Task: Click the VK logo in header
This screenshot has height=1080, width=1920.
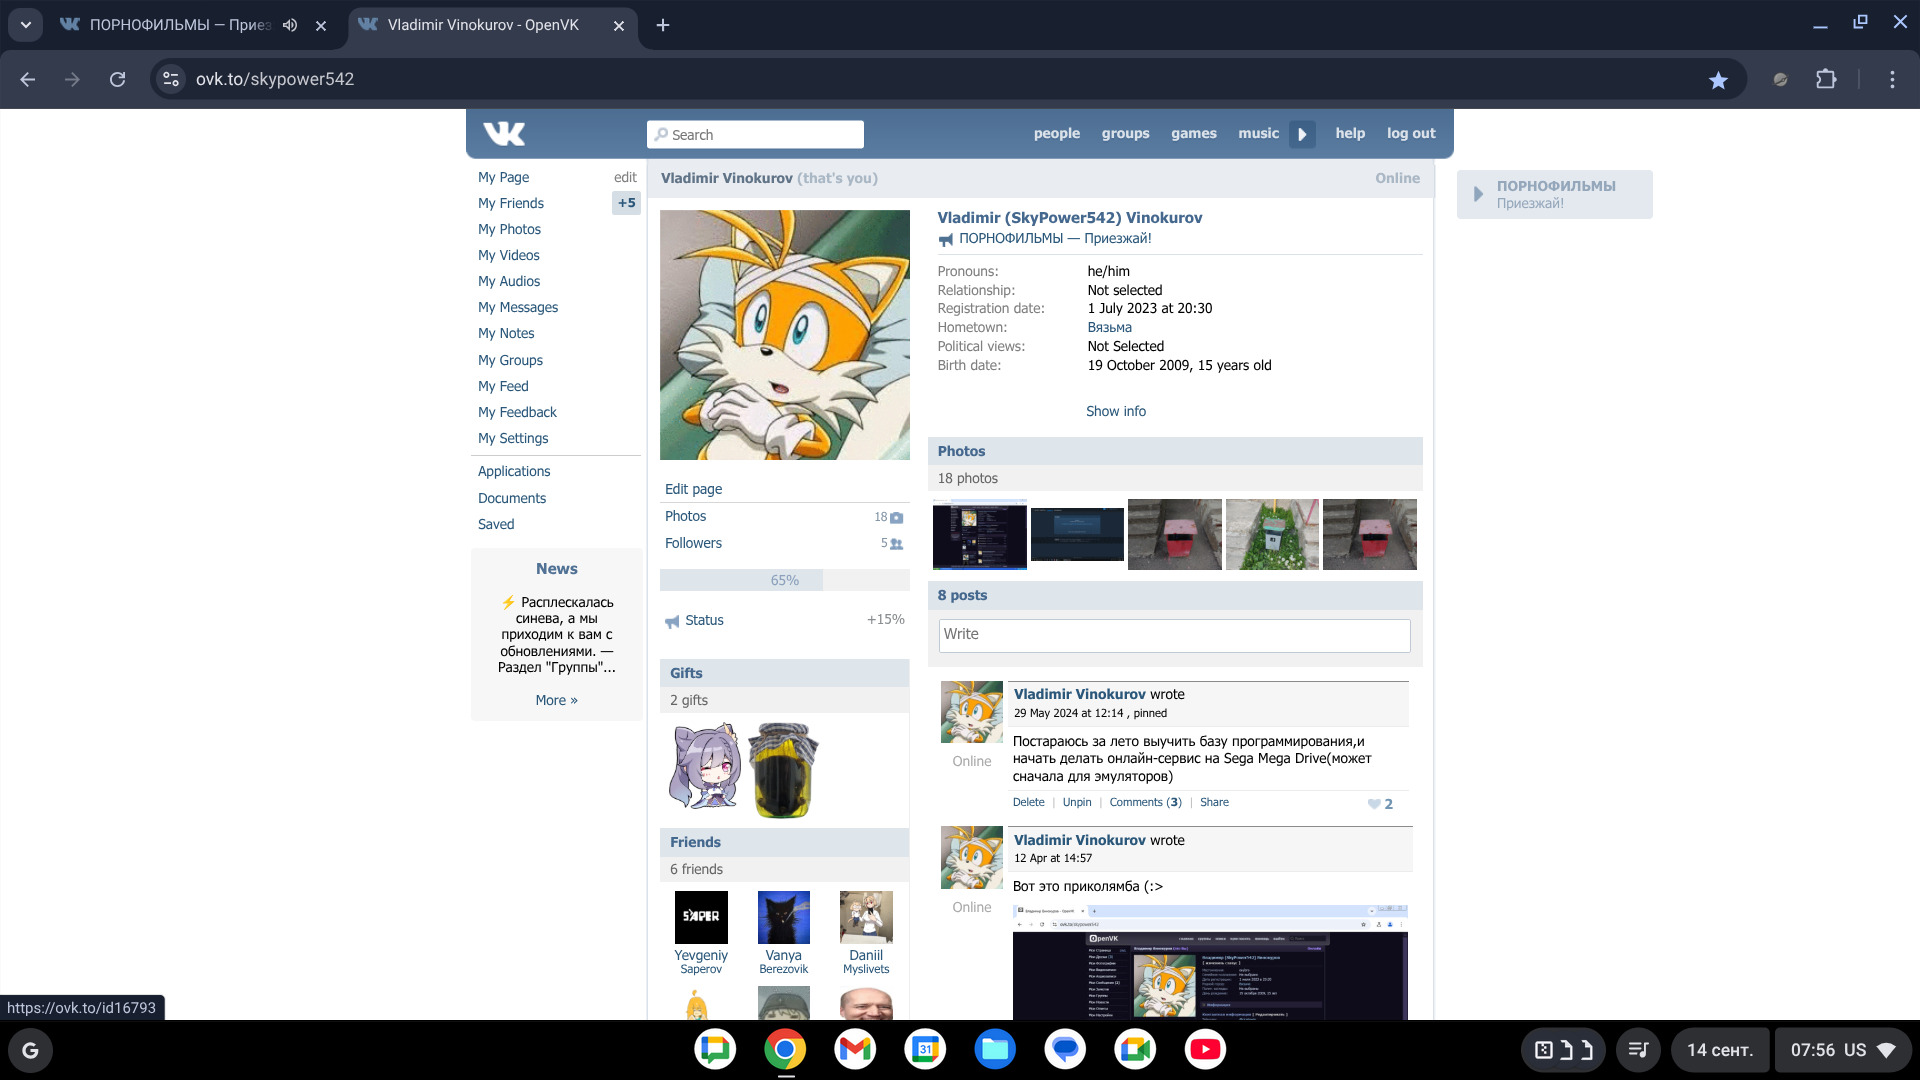Action: click(x=504, y=133)
